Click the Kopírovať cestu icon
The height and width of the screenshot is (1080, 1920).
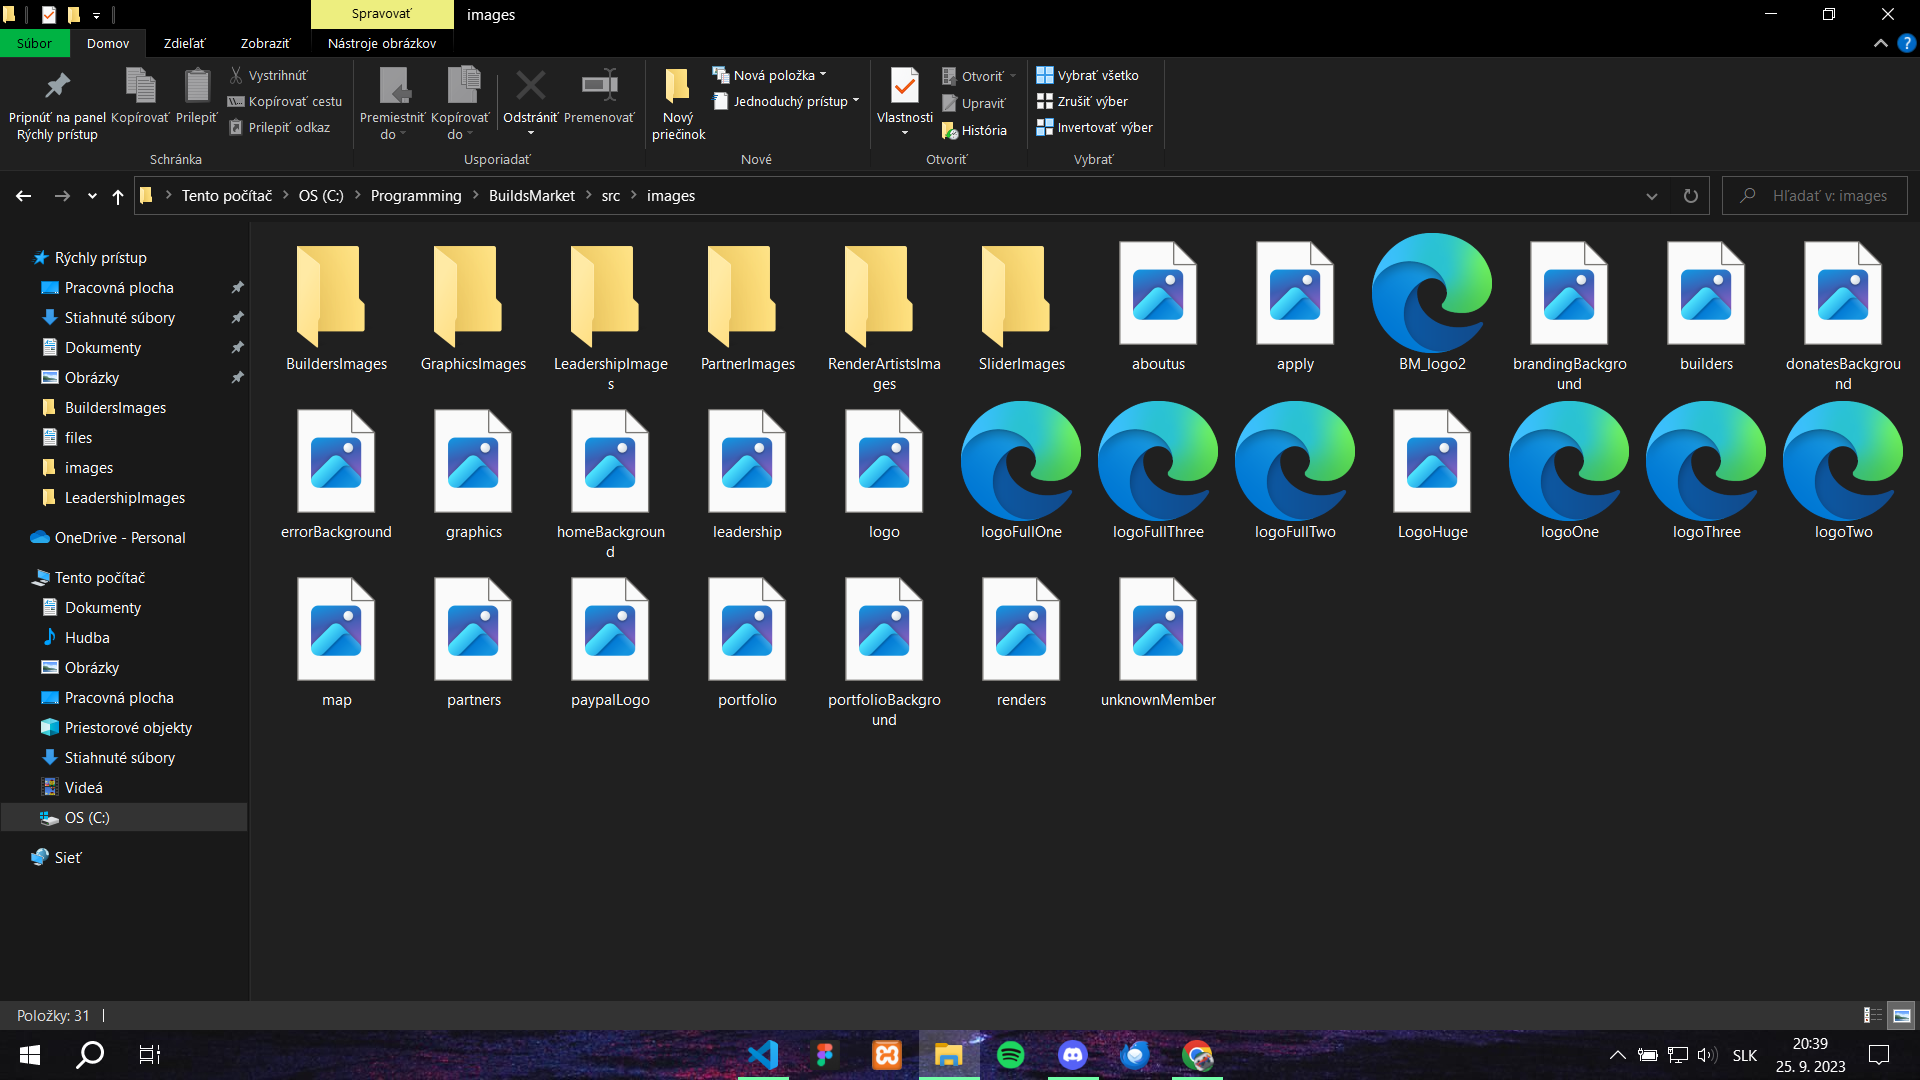pos(237,101)
